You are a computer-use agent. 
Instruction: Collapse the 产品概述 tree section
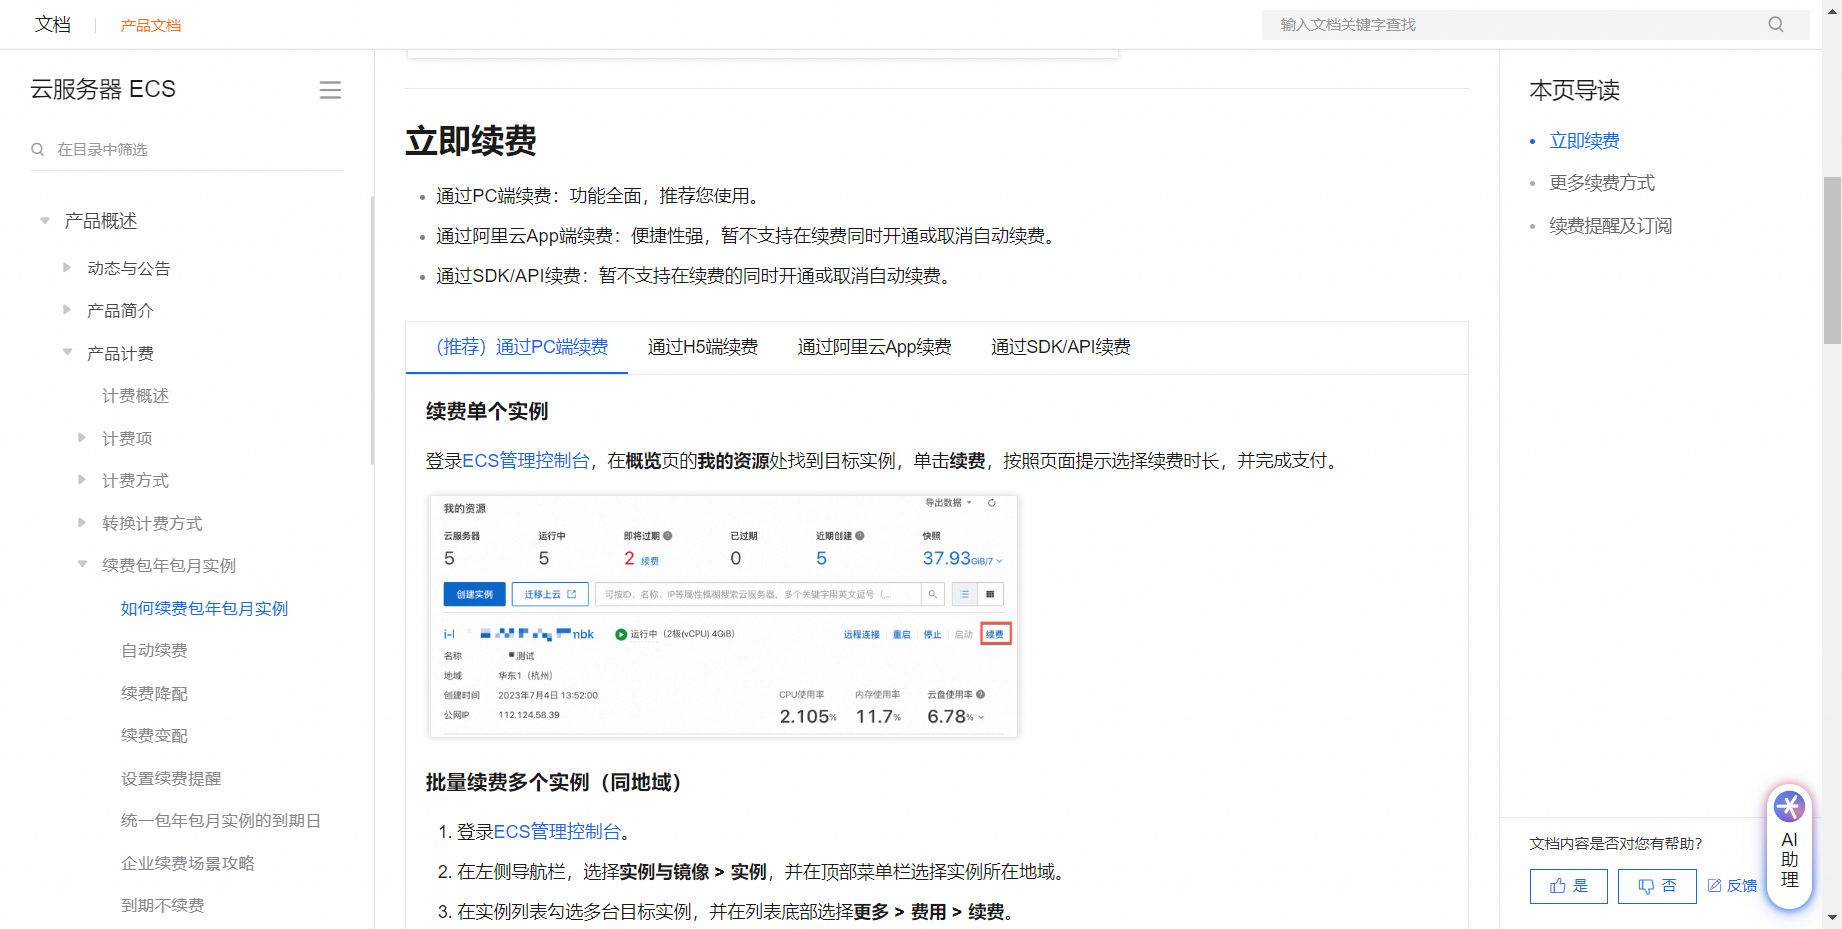(45, 221)
